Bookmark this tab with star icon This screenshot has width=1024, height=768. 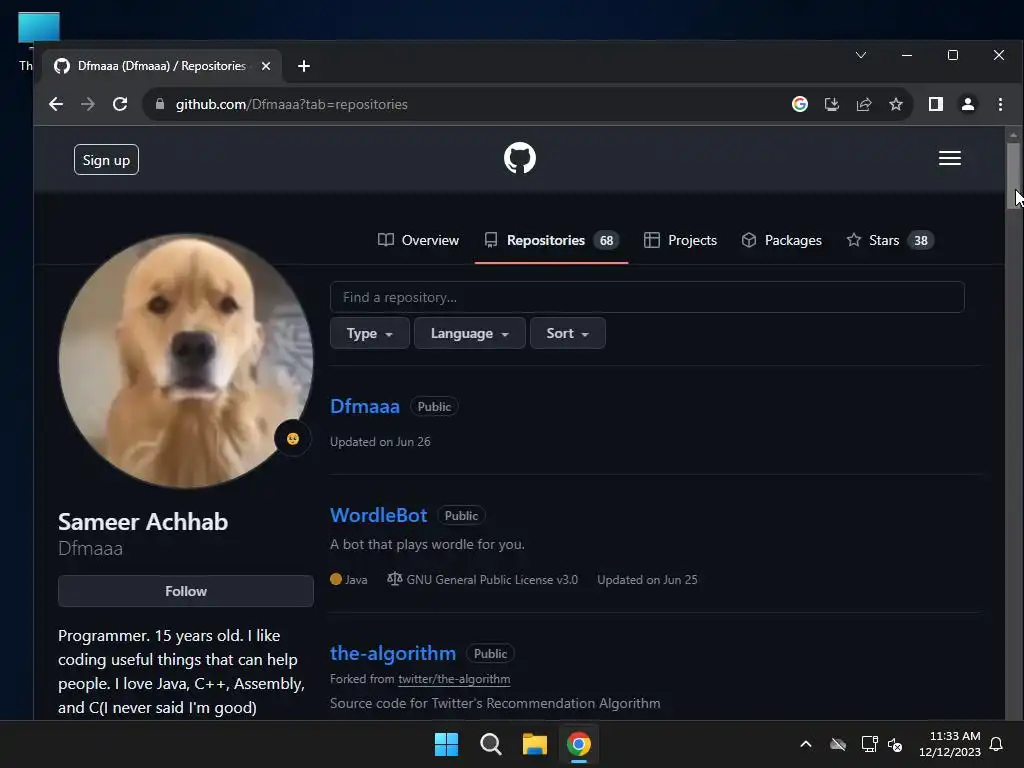[896, 104]
